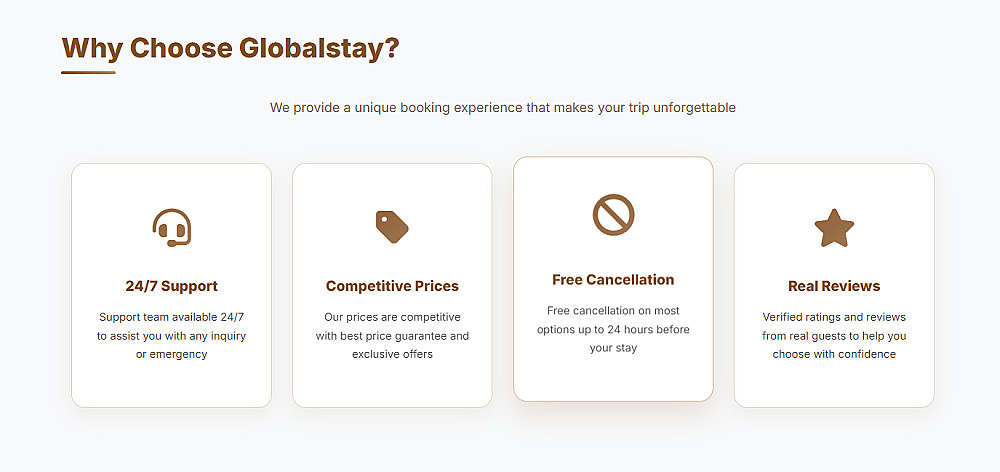This screenshot has width=1000, height=472.
Task: Click empty space in the Real Reviews card
Action: tap(834, 385)
